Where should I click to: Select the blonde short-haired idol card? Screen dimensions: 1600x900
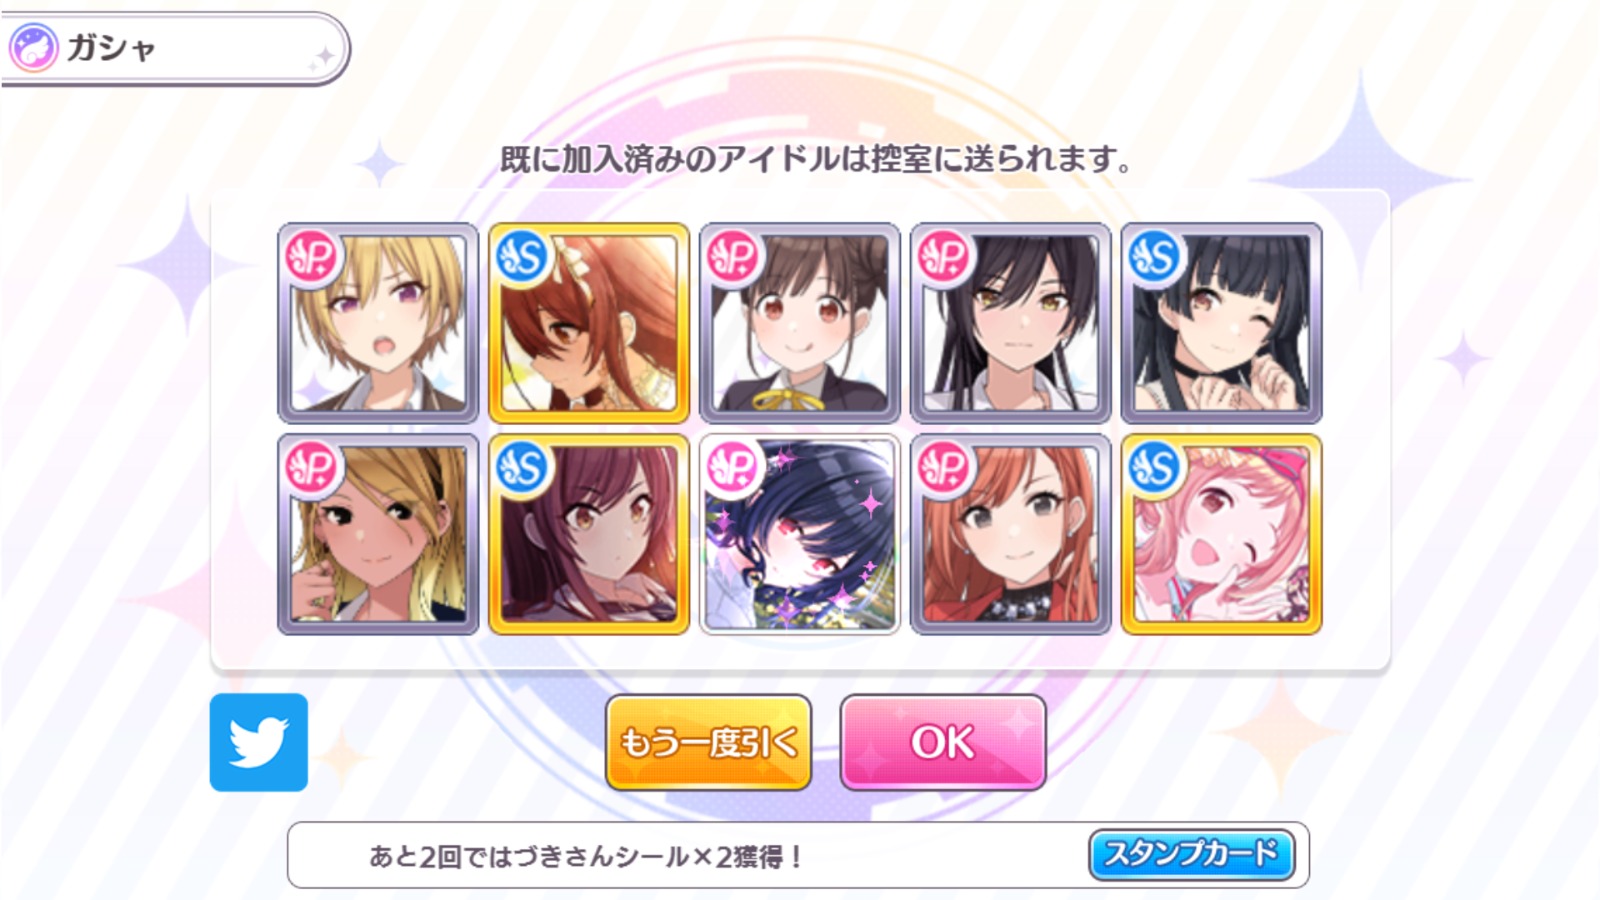point(378,323)
